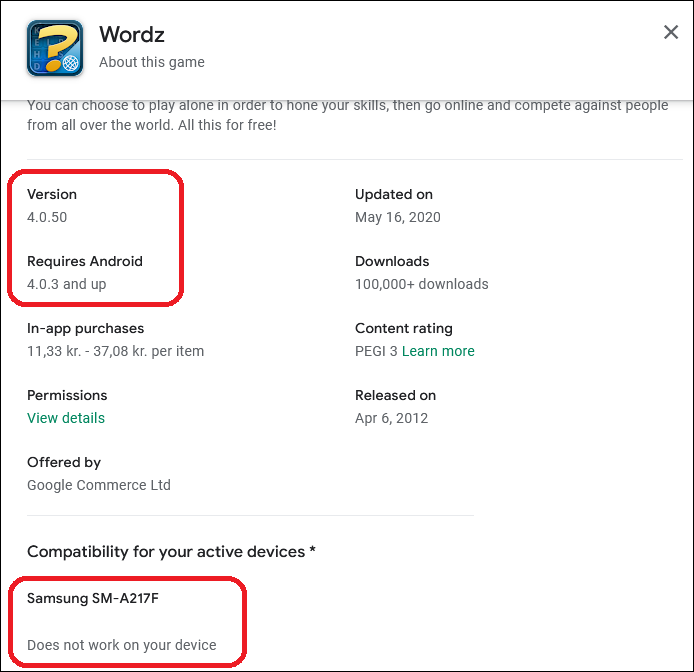
Task: Select the Wordz title text
Action: (132, 34)
